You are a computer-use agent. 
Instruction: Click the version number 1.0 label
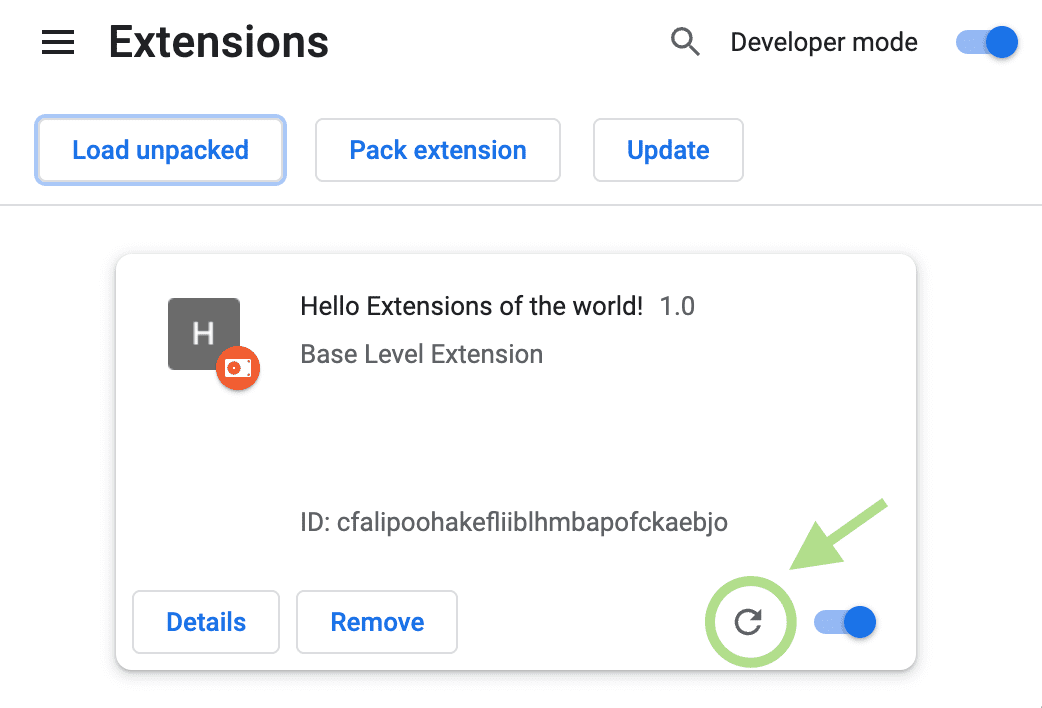tap(677, 306)
